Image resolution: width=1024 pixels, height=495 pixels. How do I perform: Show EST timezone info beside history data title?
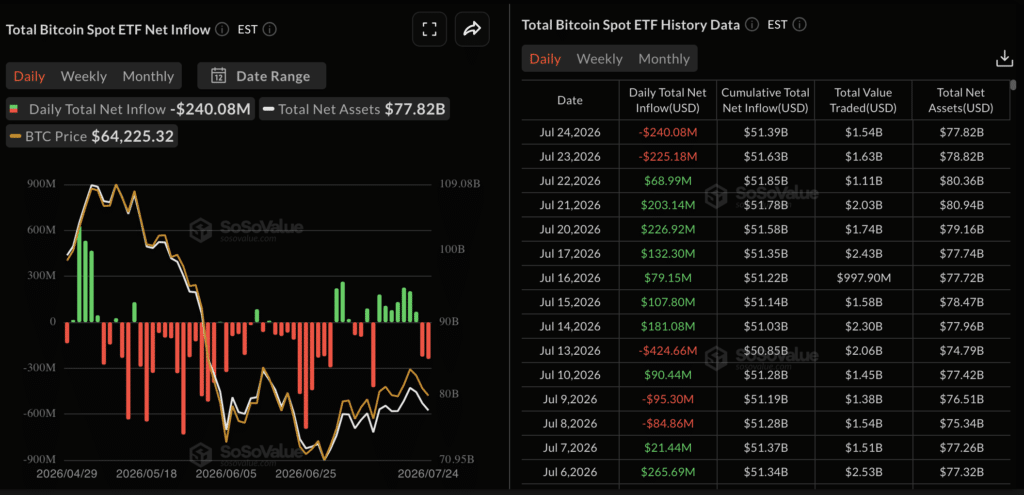800,25
